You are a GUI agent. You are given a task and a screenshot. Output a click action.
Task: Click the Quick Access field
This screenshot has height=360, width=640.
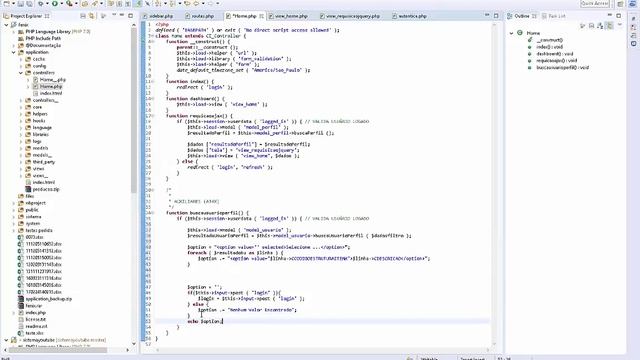(595, 3)
